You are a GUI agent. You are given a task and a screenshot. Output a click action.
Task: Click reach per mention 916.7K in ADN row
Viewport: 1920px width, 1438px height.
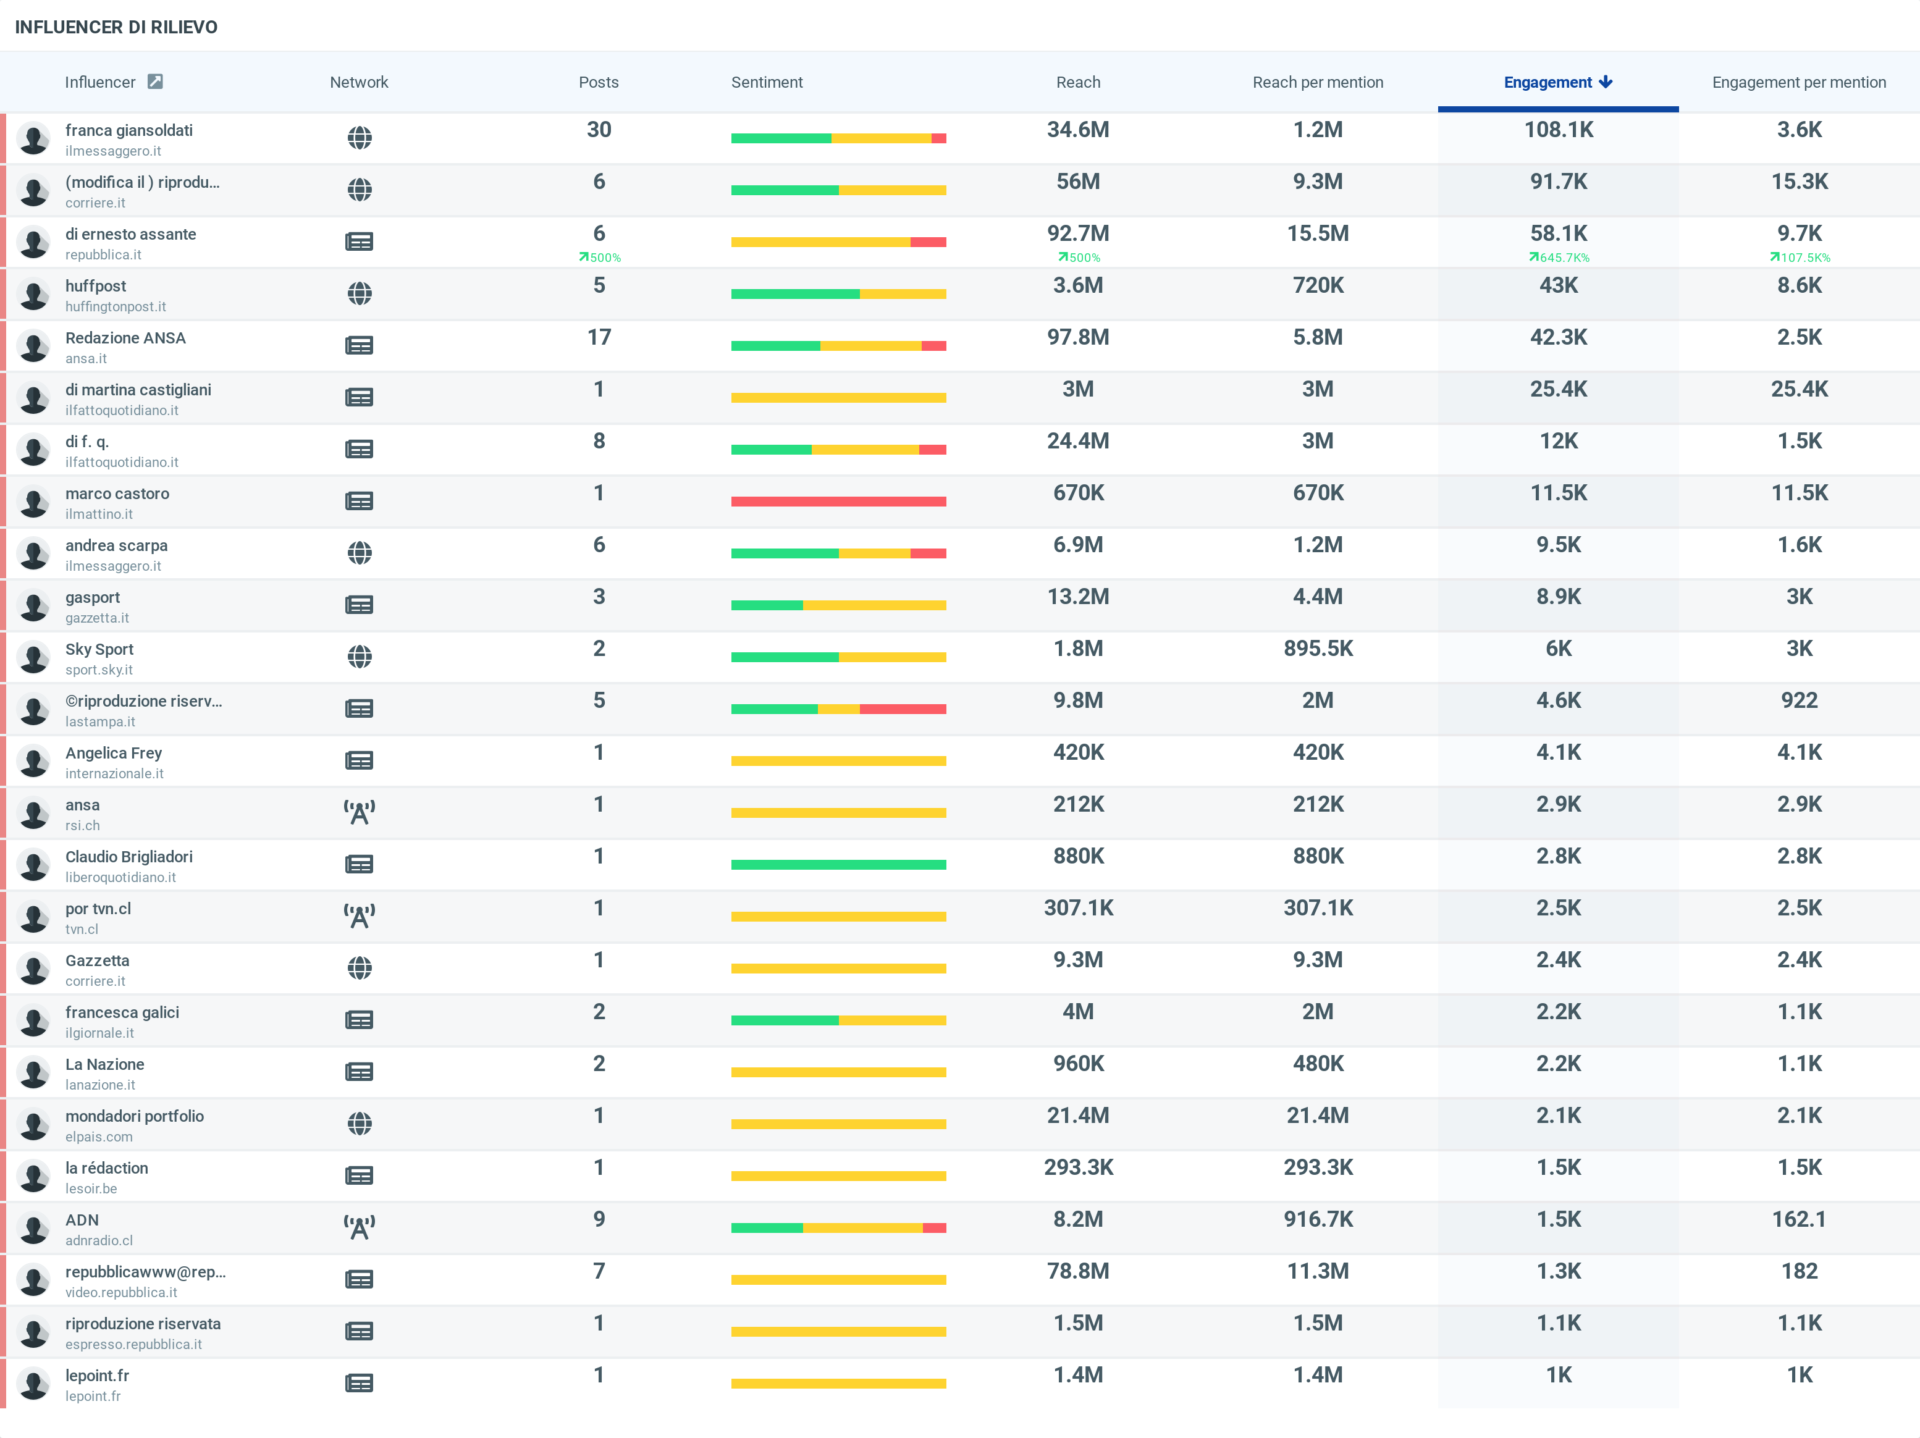pyautogui.click(x=1318, y=1219)
